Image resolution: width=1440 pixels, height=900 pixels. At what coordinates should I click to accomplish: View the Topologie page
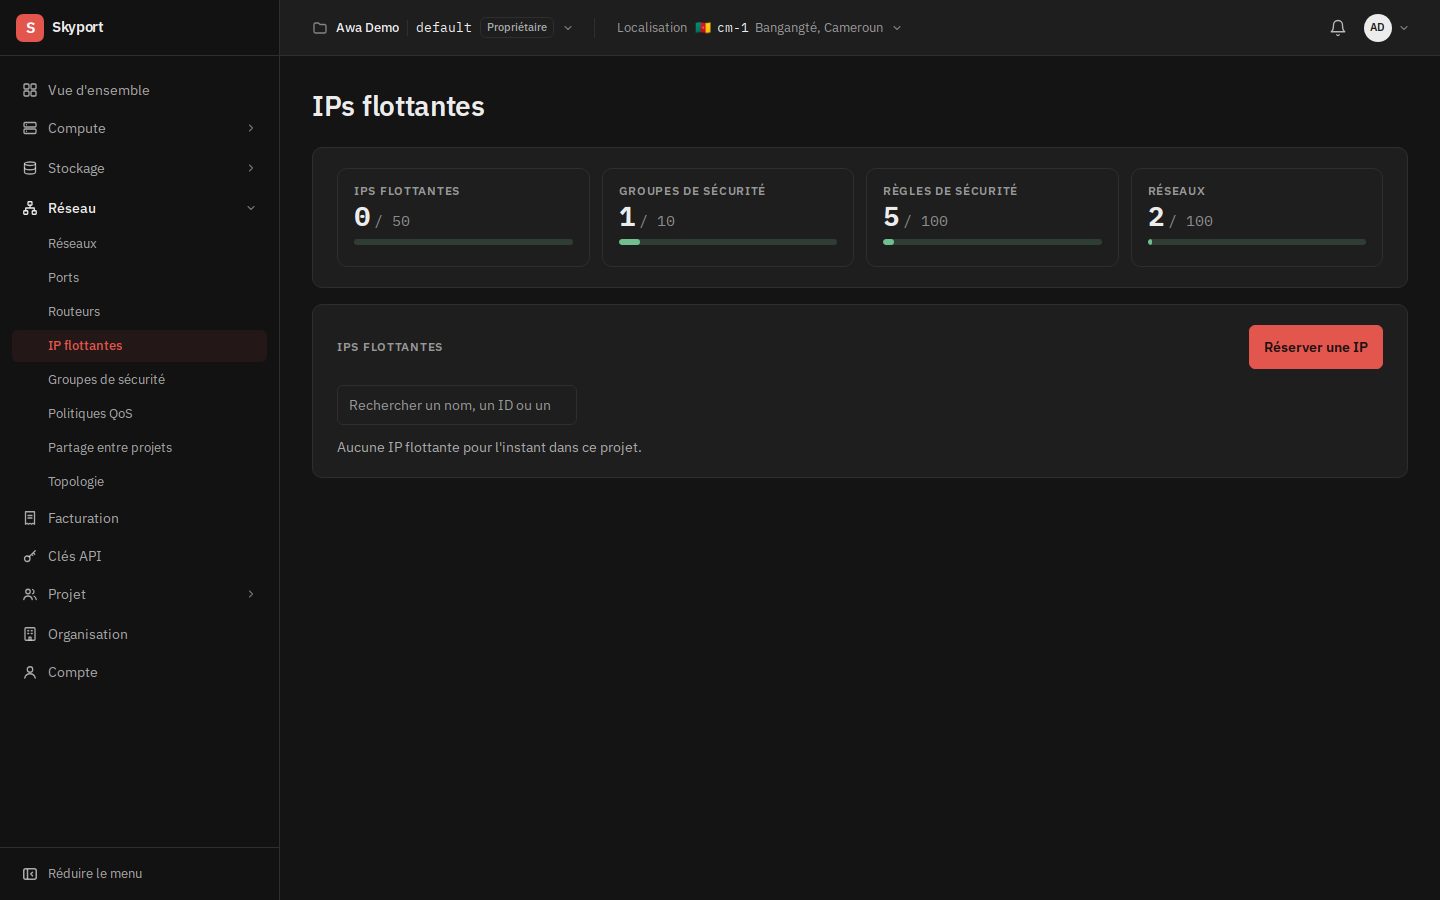pyautogui.click(x=139, y=481)
